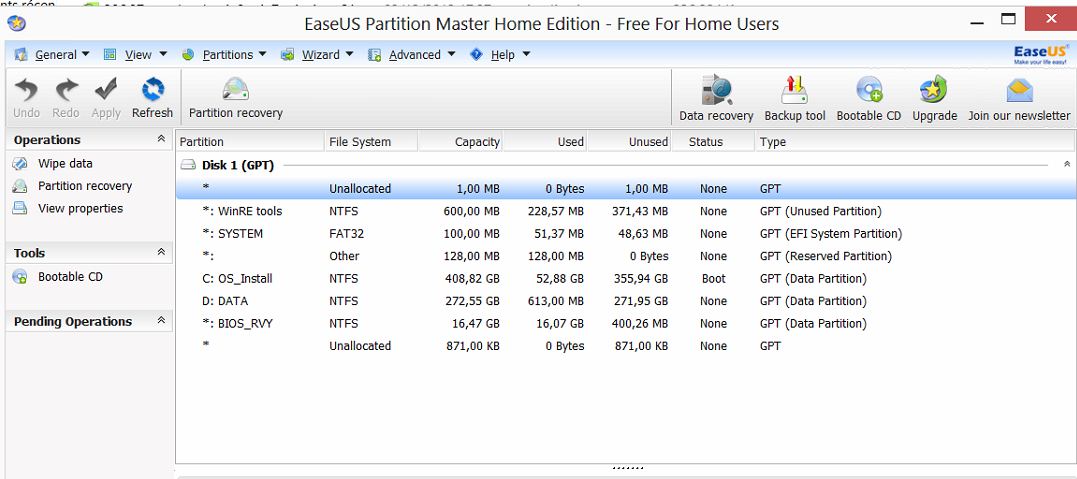Sort by the Partition column header
The image size is (1077, 479).
tap(249, 142)
